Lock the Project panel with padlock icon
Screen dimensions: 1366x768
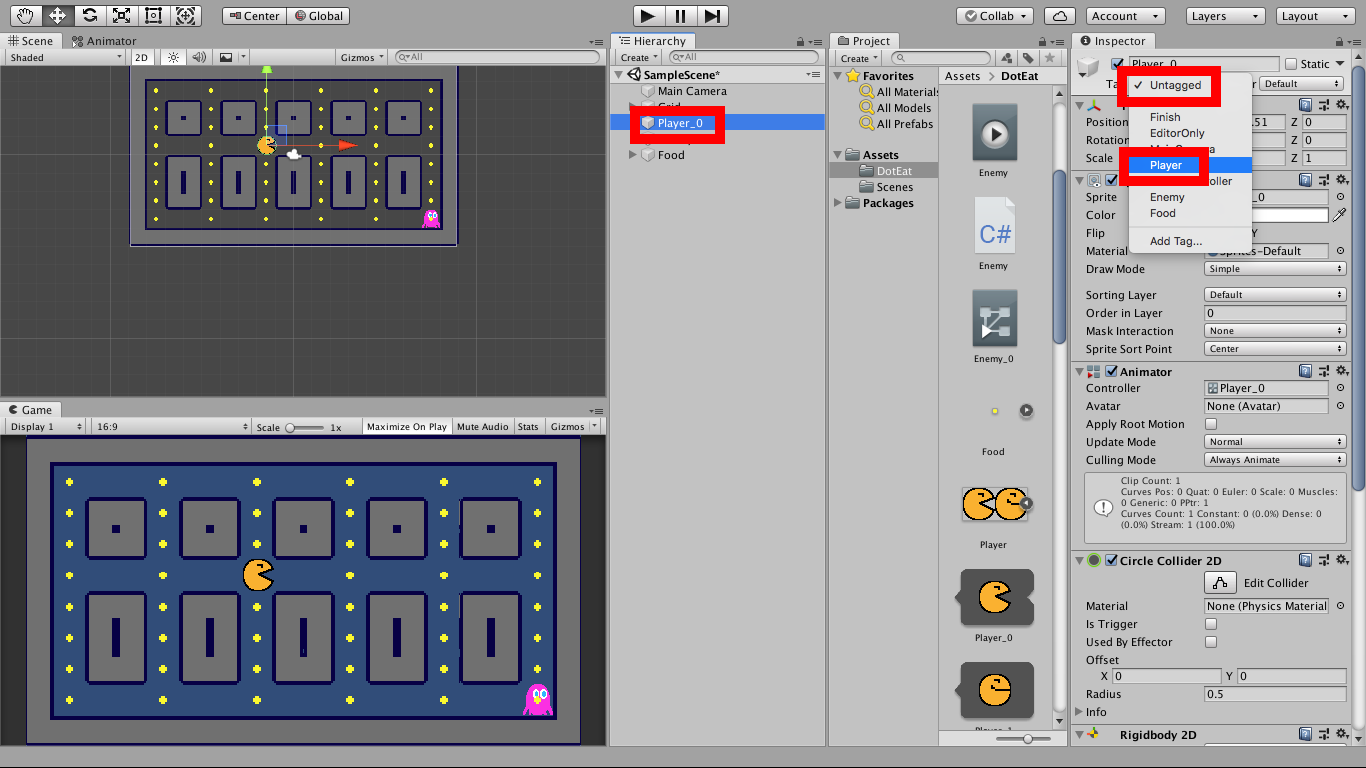point(1042,41)
